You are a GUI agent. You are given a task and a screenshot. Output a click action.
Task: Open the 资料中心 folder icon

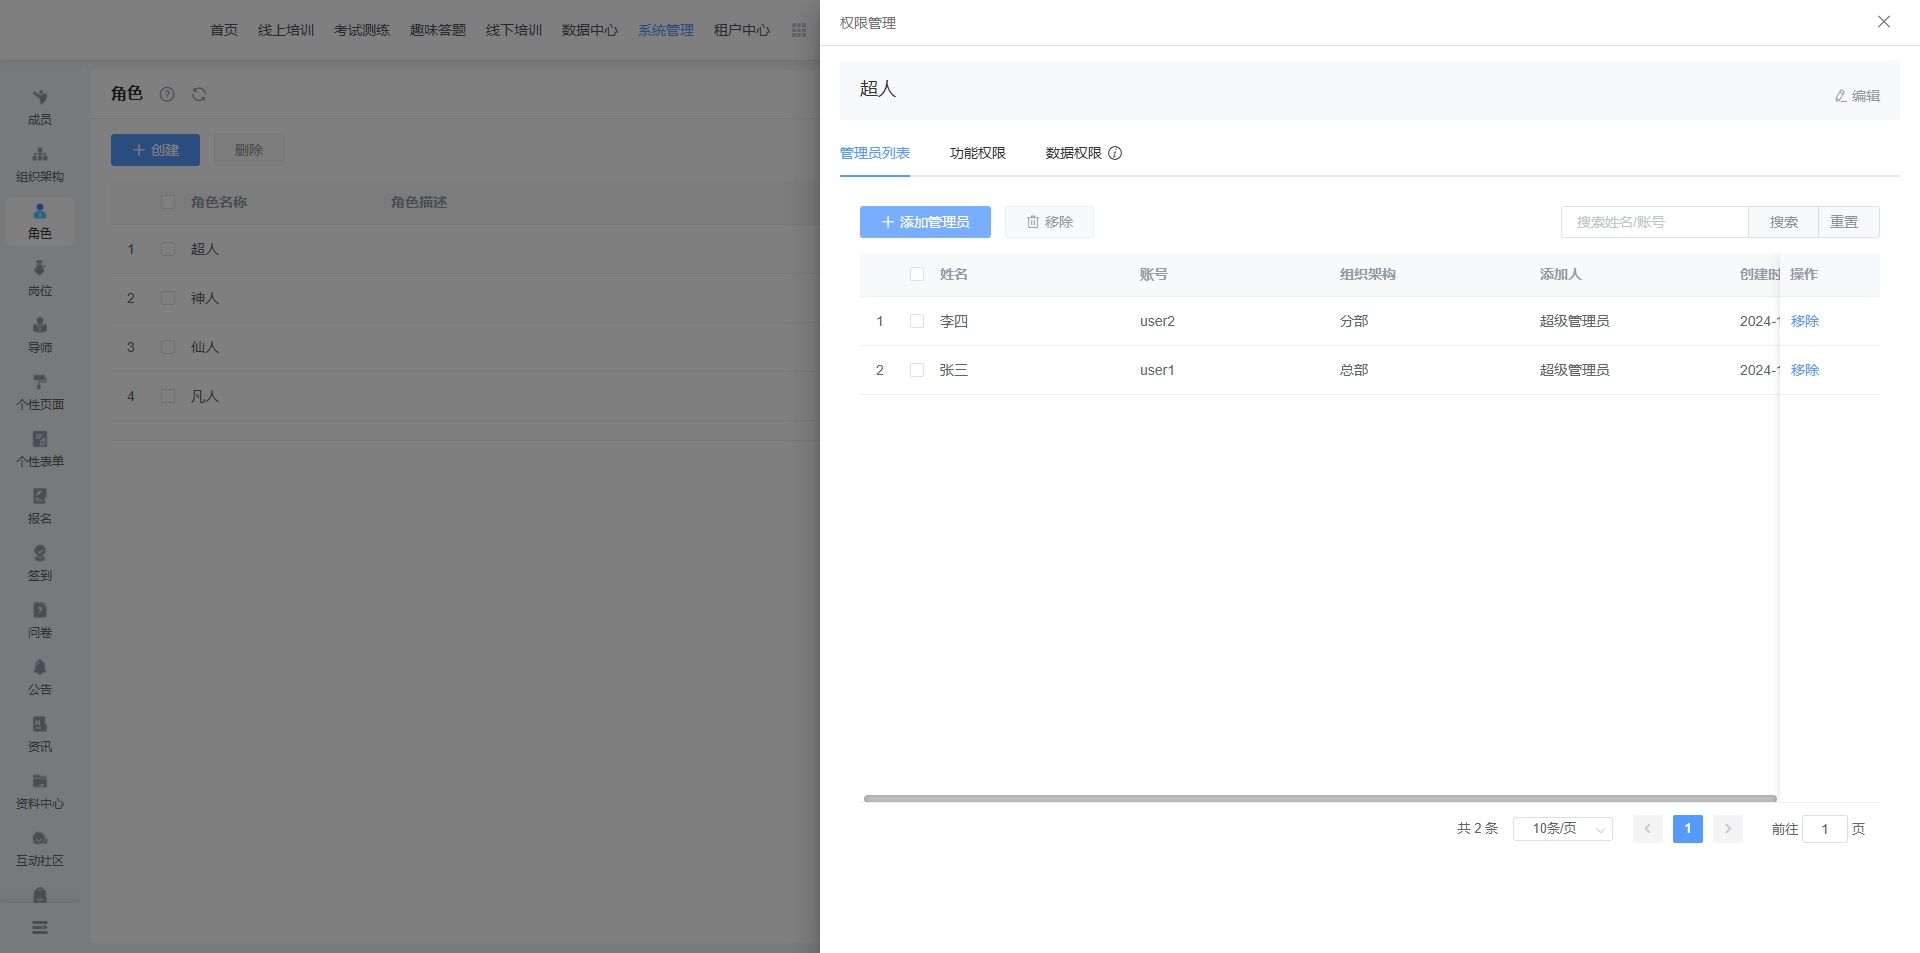coord(40,782)
